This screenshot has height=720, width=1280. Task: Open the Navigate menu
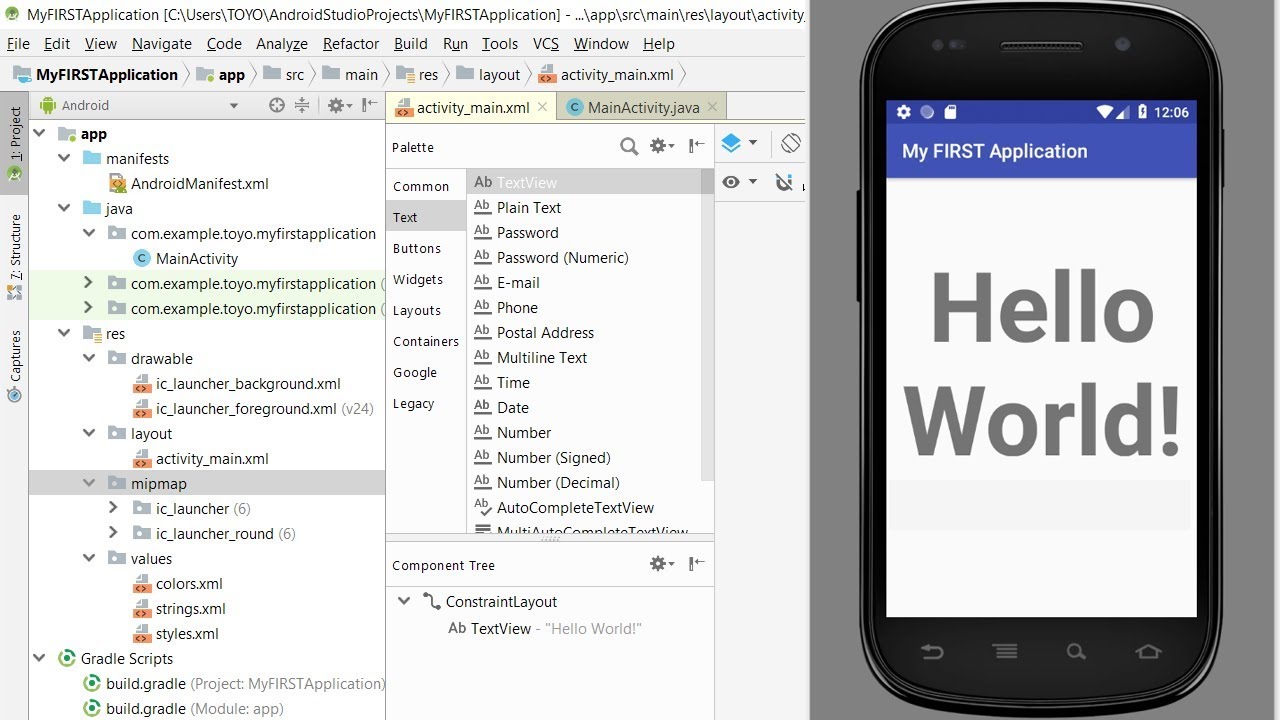pyautogui.click(x=161, y=44)
